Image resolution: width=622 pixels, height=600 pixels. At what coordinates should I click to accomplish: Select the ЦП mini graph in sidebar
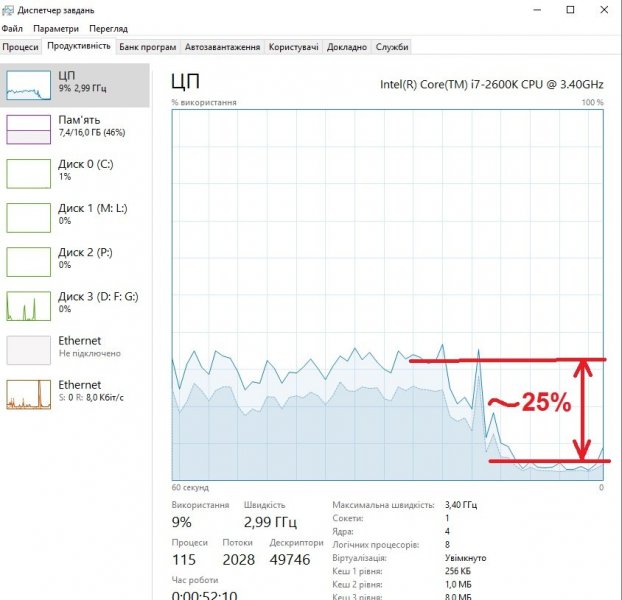click(28, 85)
